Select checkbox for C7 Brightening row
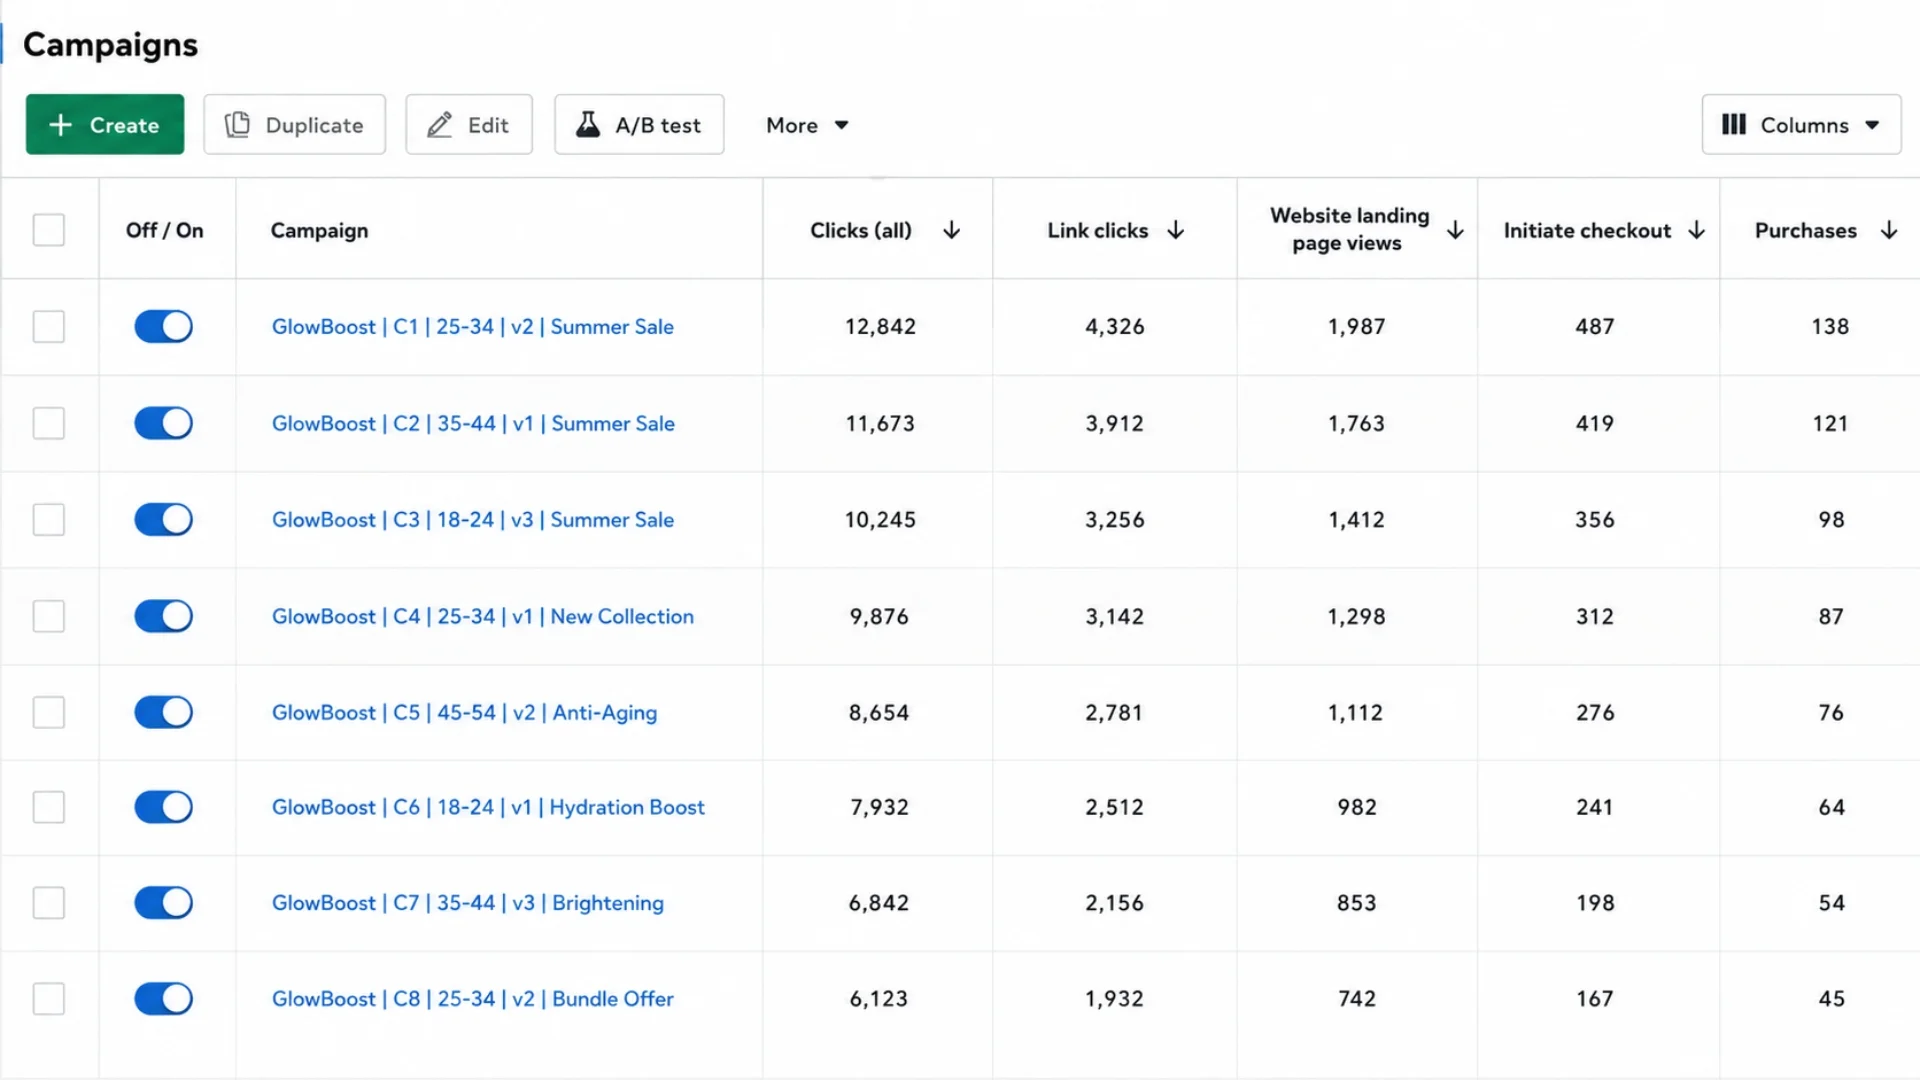 [x=49, y=903]
